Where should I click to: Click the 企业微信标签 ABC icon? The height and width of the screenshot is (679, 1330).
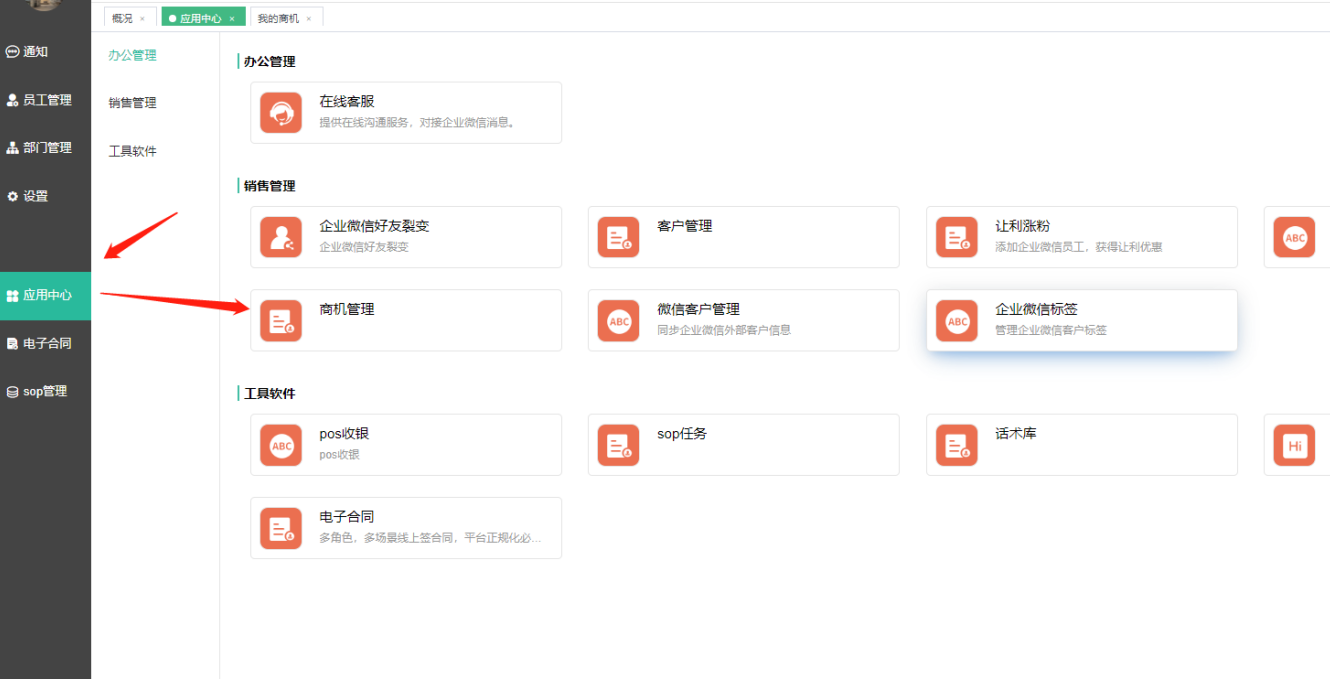957,321
